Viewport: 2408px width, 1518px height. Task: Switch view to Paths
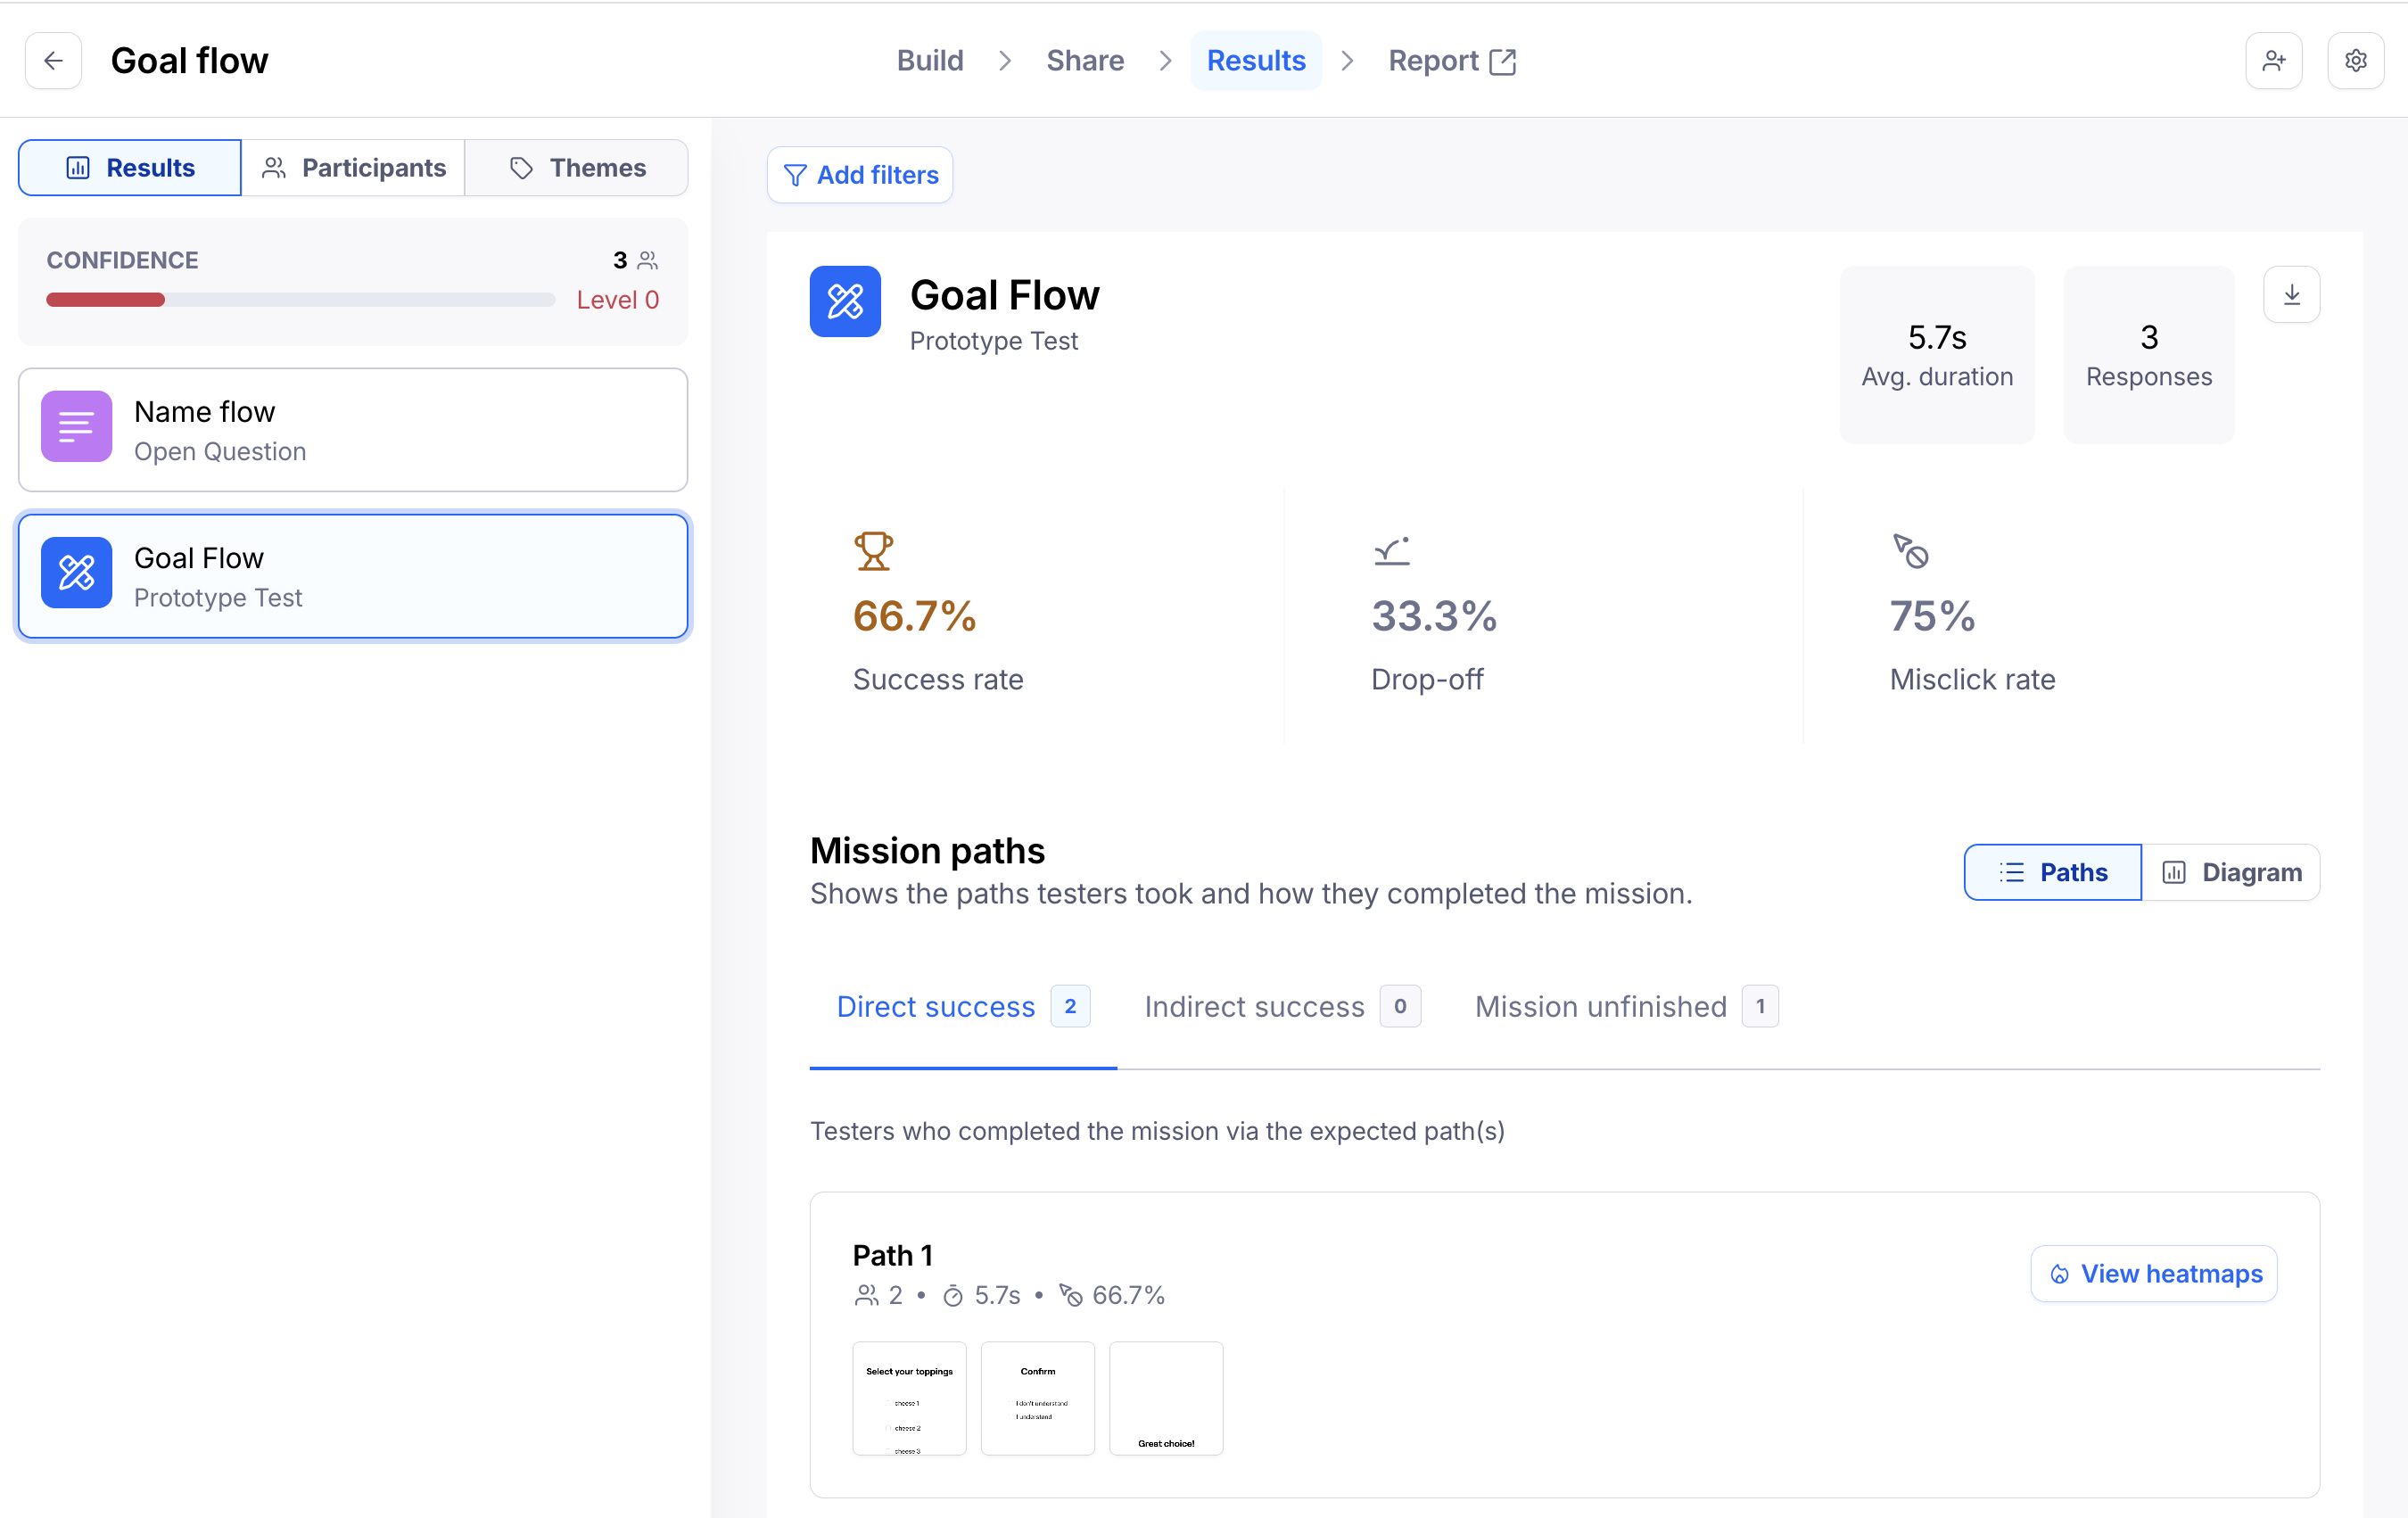click(x=2052, y=872)
